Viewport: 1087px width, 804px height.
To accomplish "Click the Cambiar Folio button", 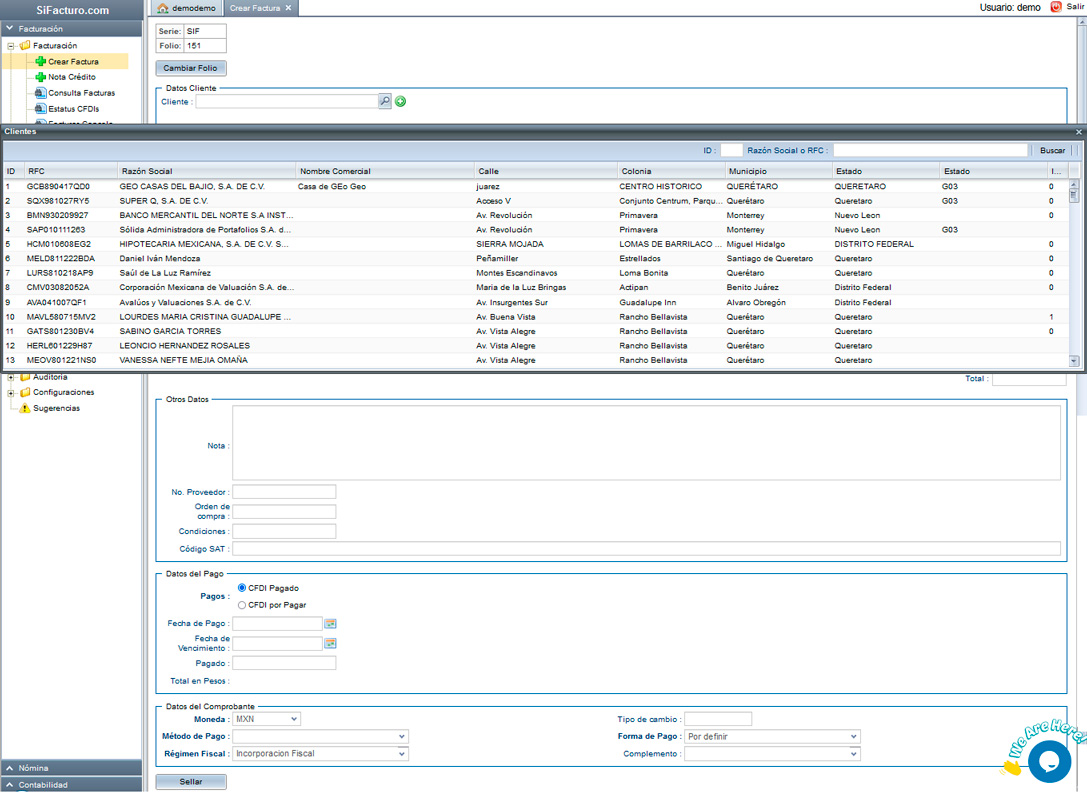I will [x=191, y=68].
